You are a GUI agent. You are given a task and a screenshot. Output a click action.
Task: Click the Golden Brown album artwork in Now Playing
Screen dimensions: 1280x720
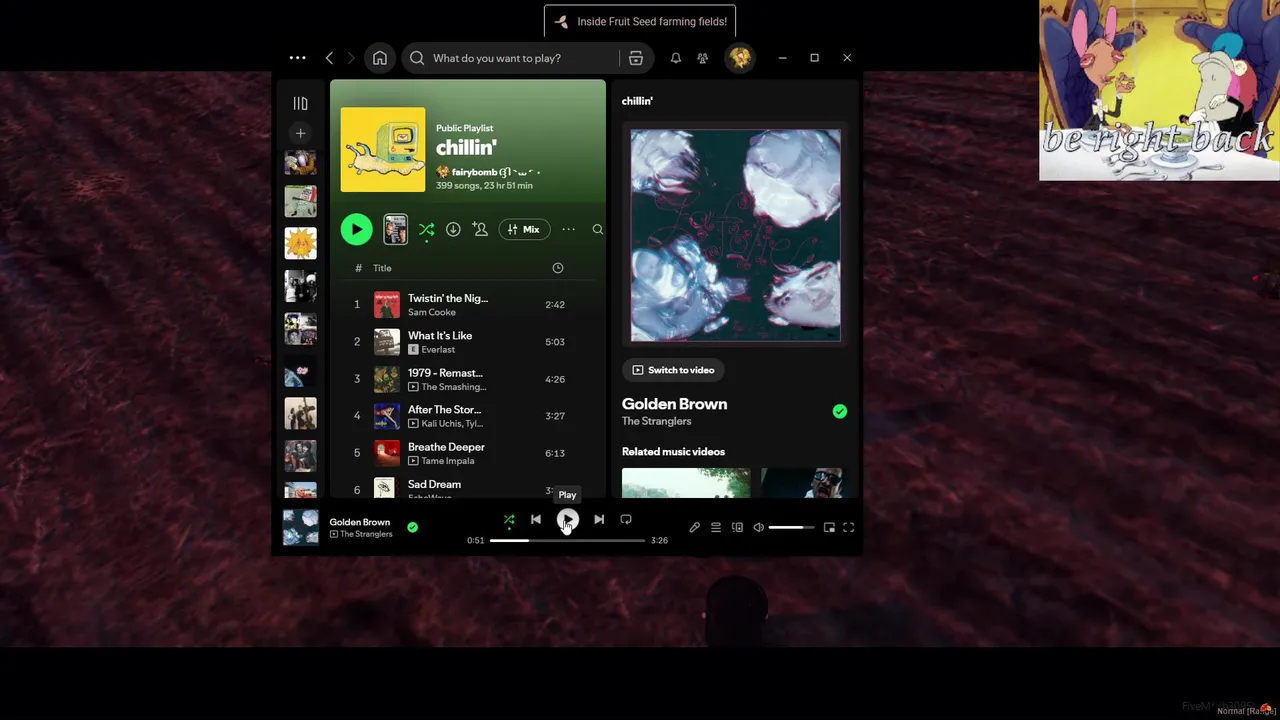pyautogui.click(x=735, y=235)
